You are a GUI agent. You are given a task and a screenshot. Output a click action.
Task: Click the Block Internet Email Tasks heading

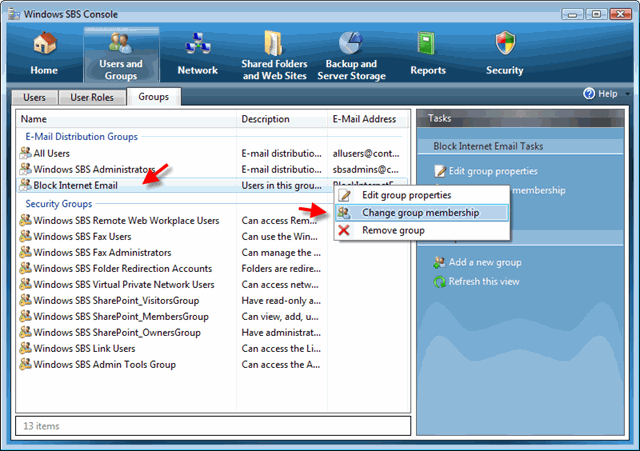click(488, 146)
